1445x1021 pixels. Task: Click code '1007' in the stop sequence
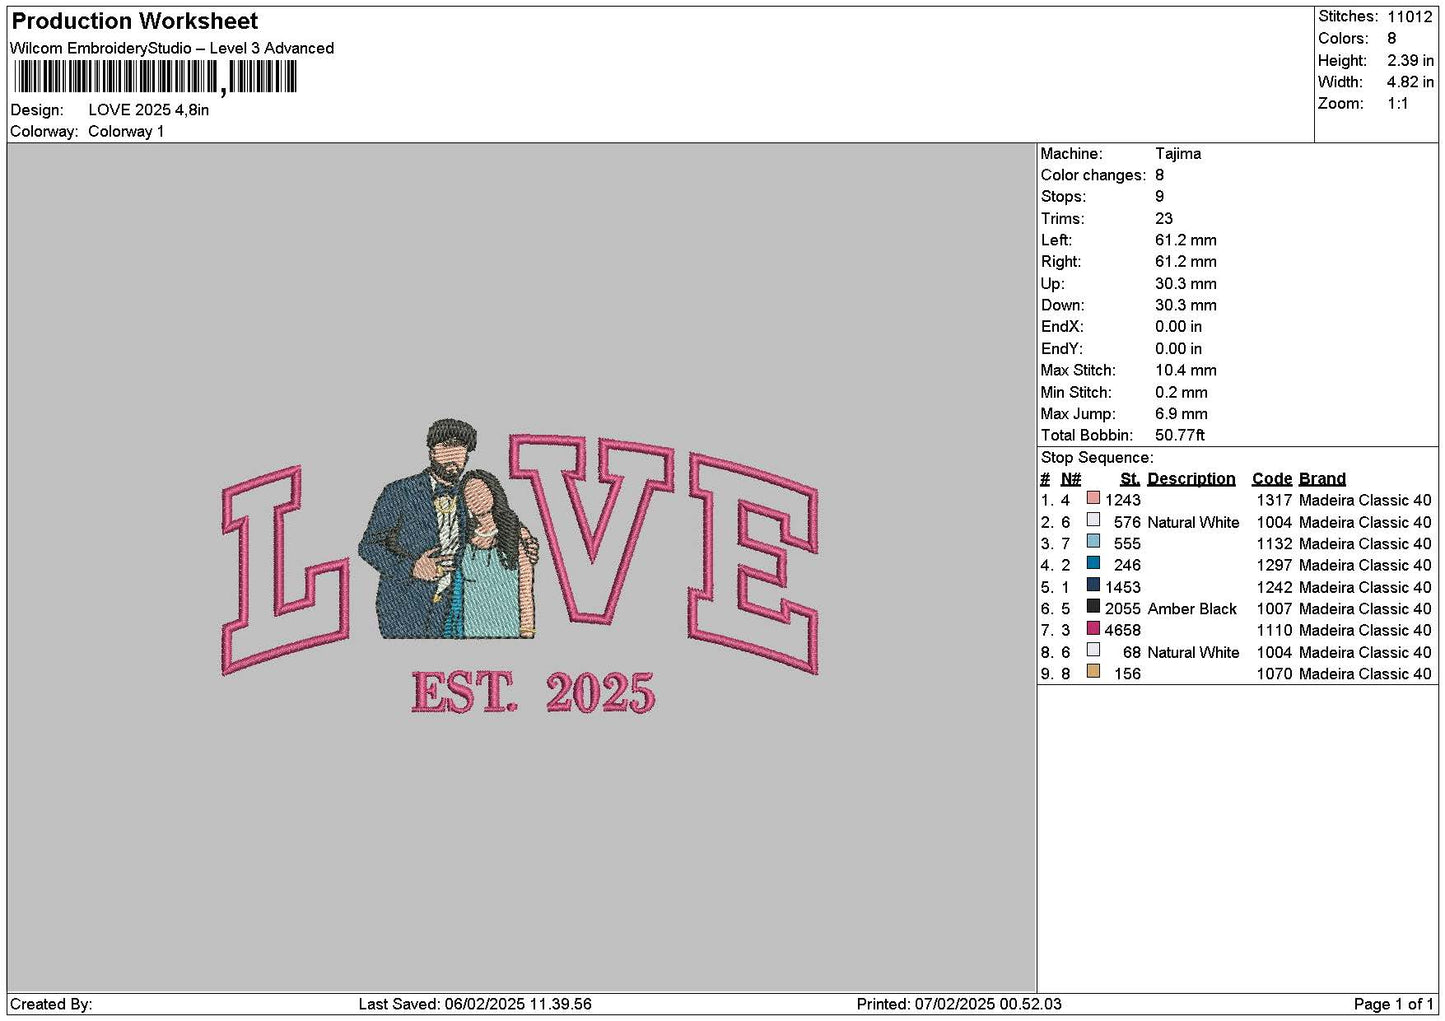tap(1274, 609)
